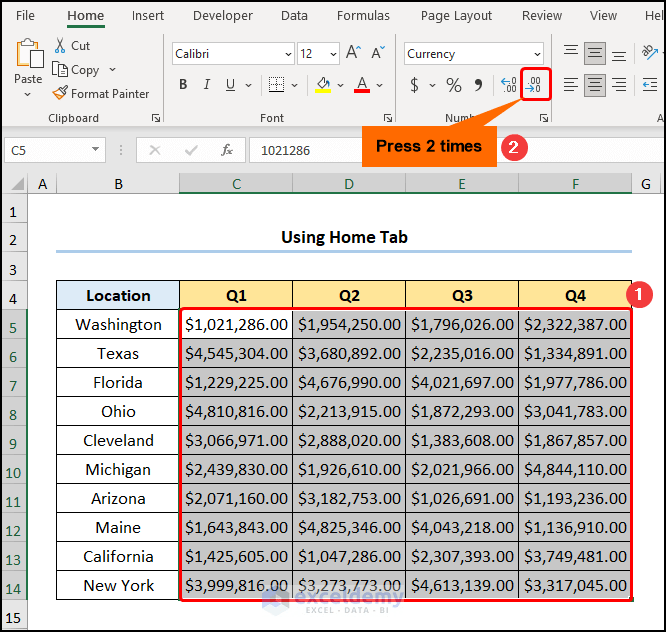
Task: Switch to the Page Layout tab
Action: [x=456, y=16]
